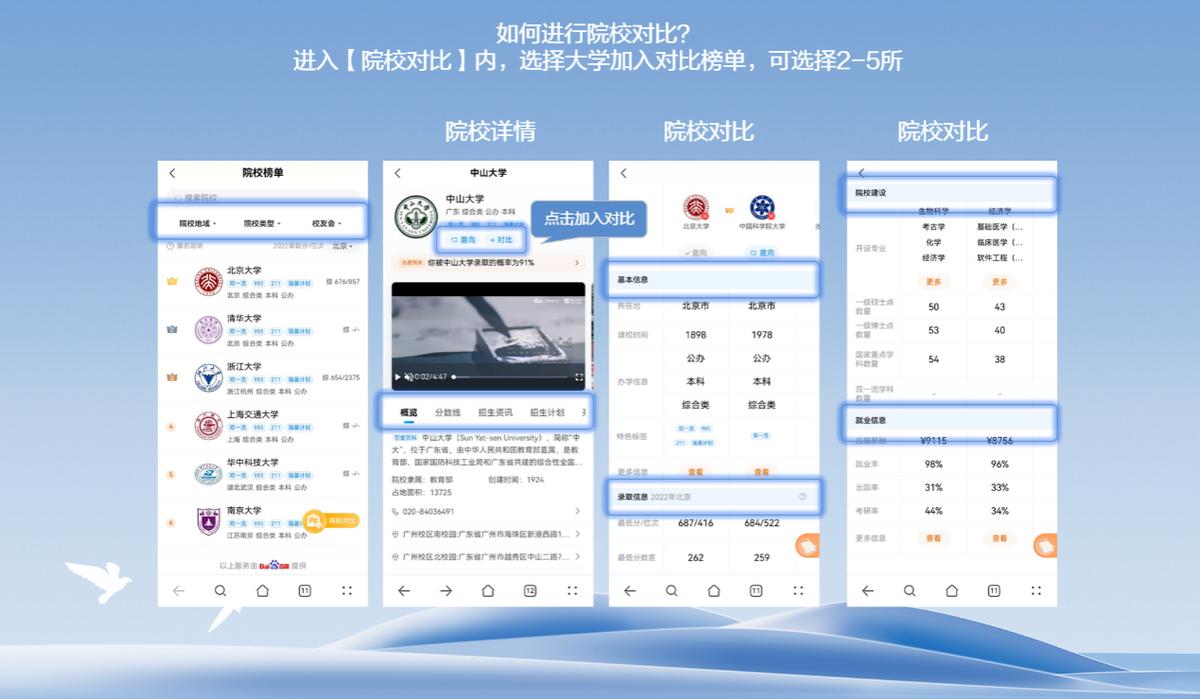1200x699 pixels.
Task: Expand the 院校地域 filter dropdown
Action: point(196,223)
